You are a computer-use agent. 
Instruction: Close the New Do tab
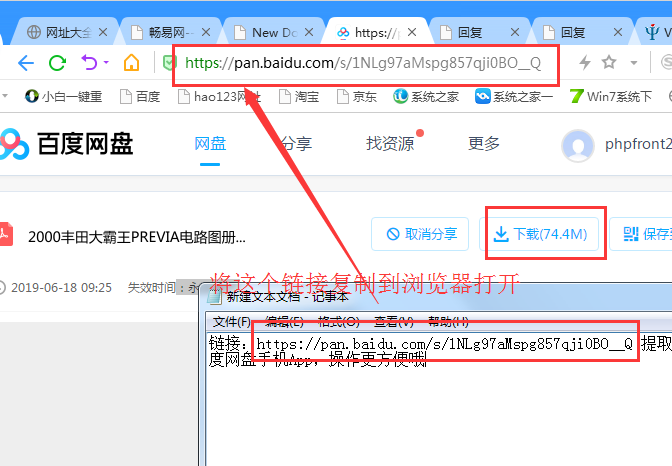coord(309,32)
